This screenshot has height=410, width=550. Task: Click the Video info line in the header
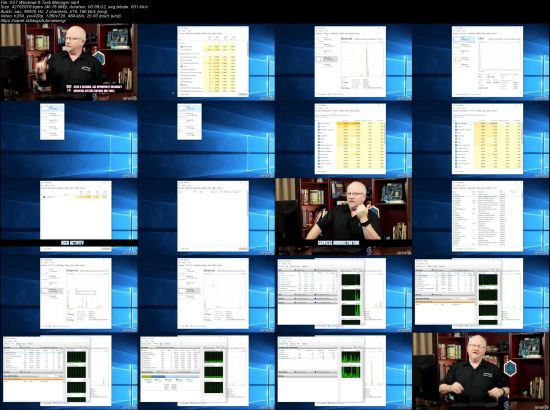pos(61,16)
